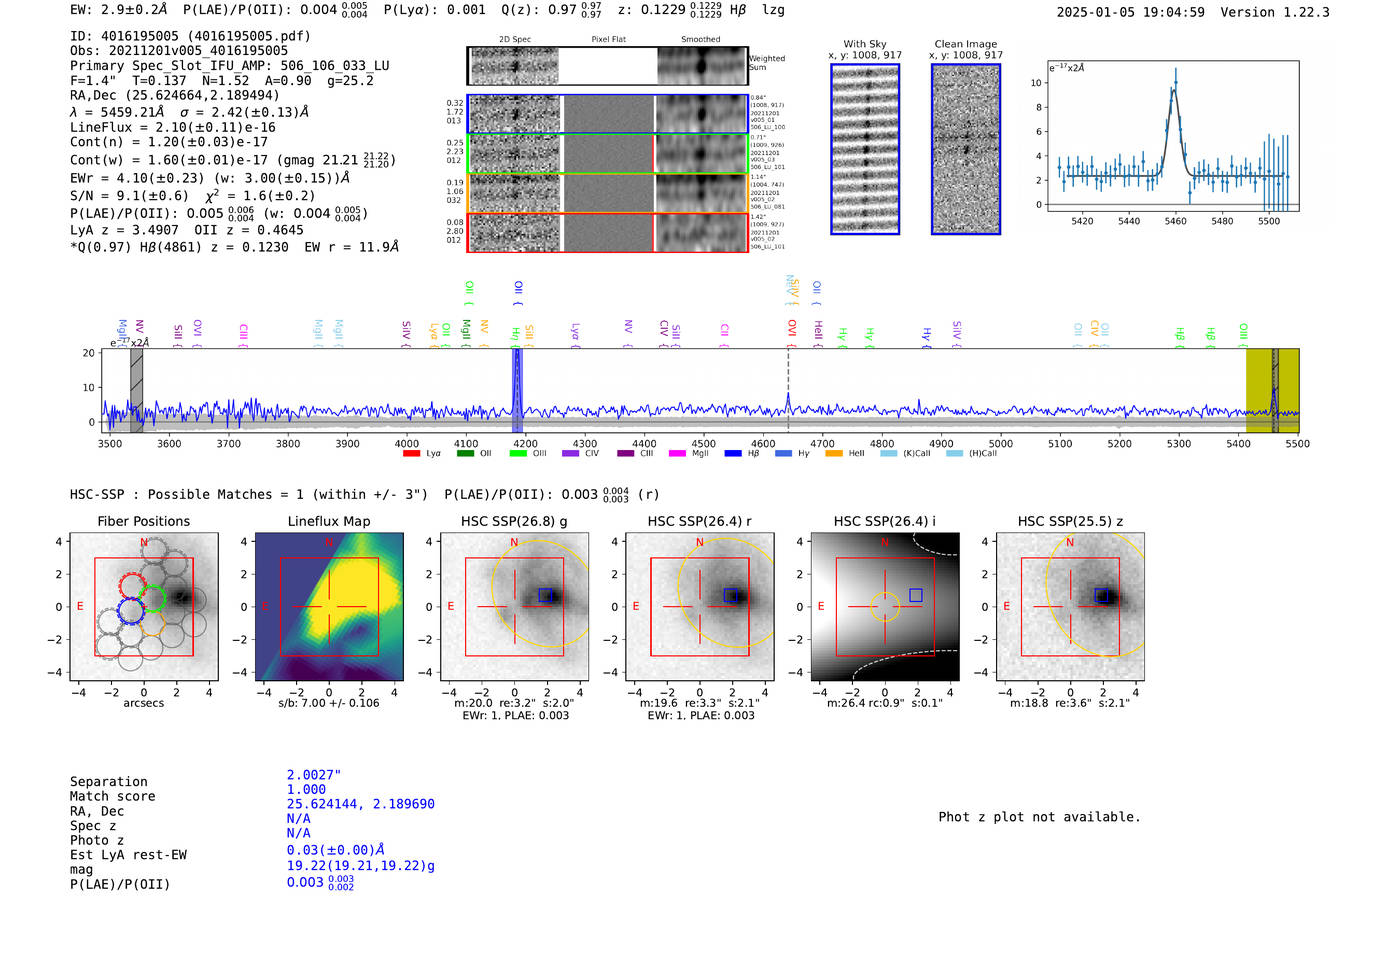Click the ID: 4016195005 line
Image resolution: width=1400 pixels, height=953 pixels.
tap(190, 36)
